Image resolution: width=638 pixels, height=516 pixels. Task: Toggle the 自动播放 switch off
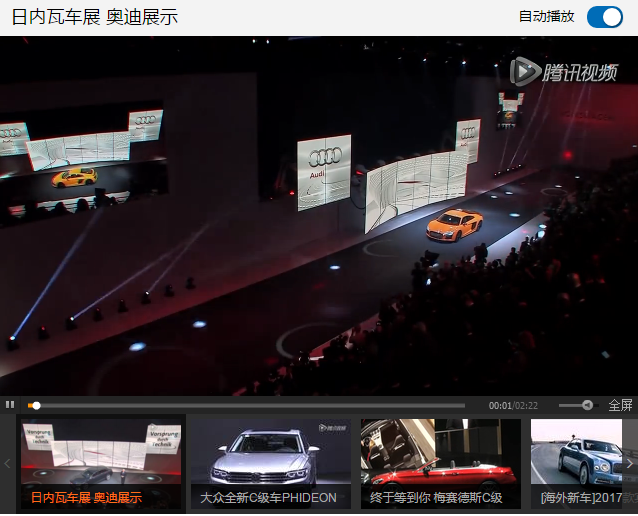point(605,17)
